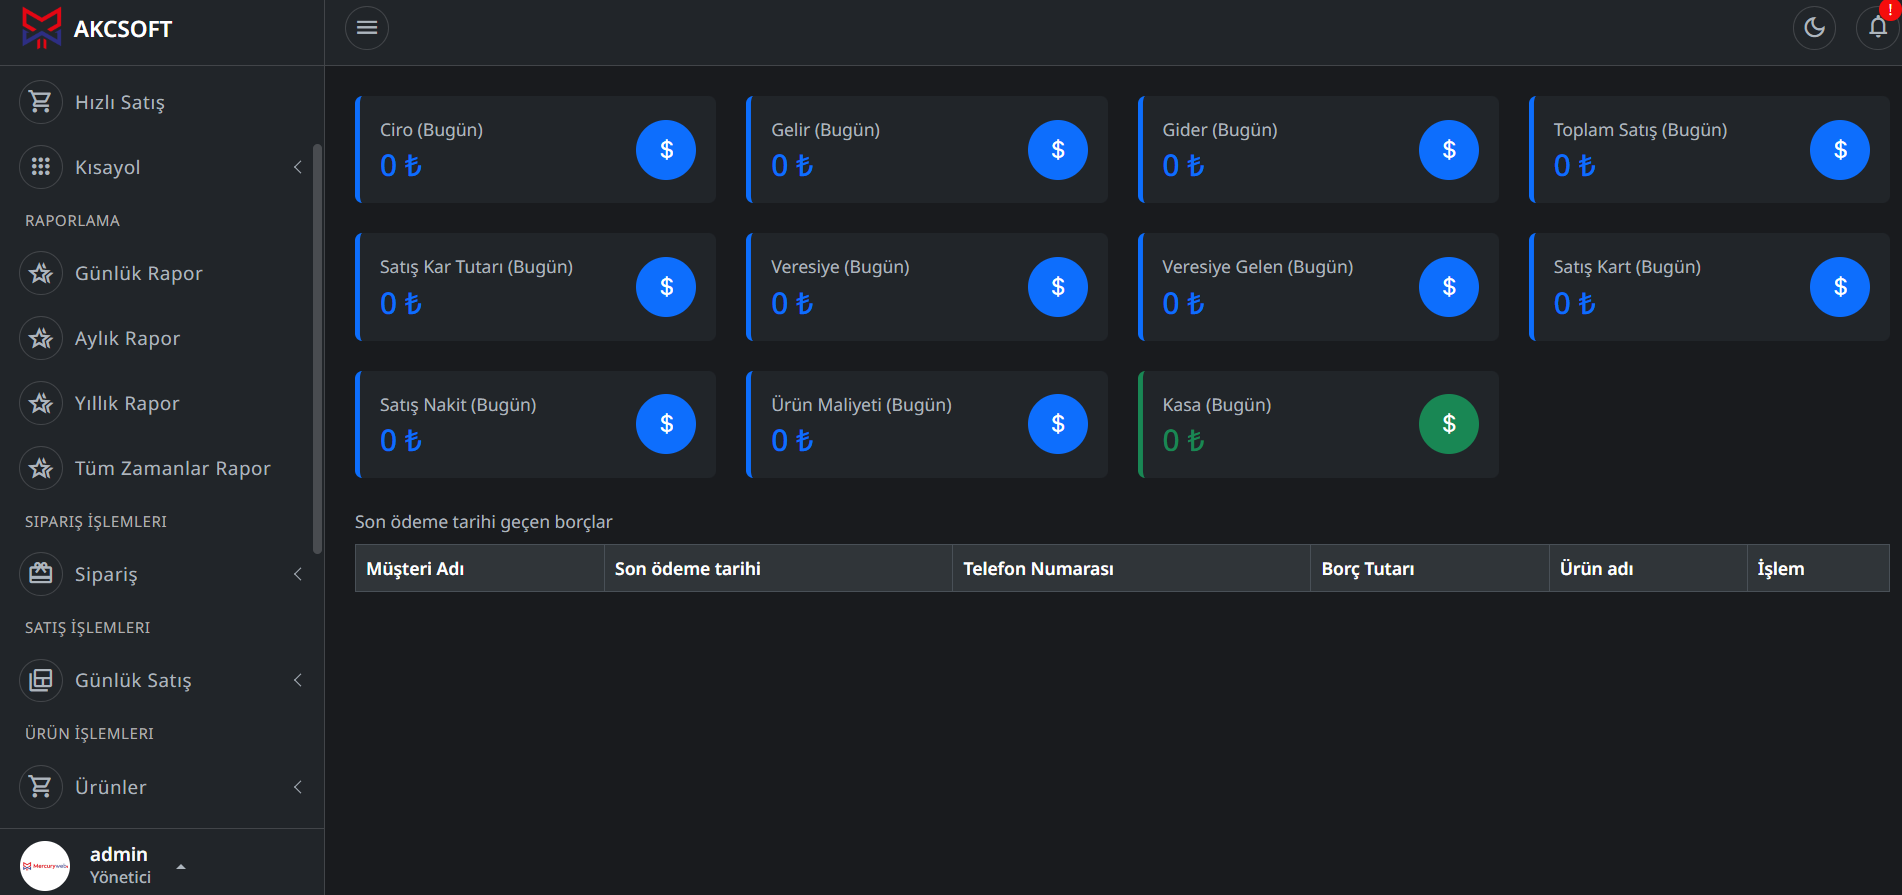Click the AKCSOFT brand name link
The height and width of the screenshot is (895, 1902).
123,29
